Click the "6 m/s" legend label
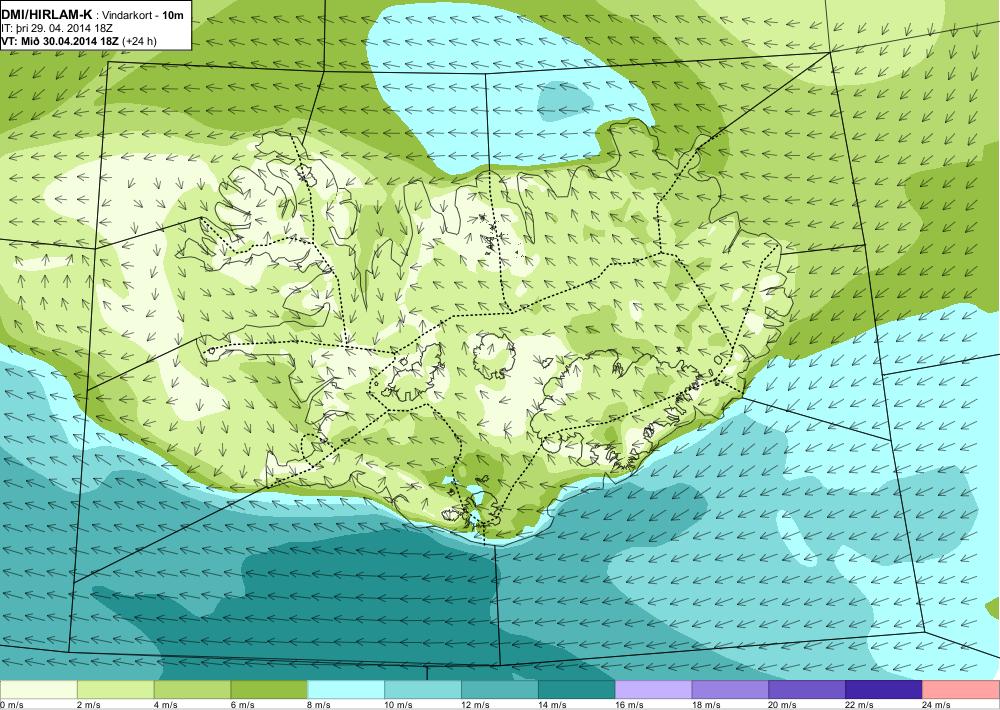 [242, 705]
